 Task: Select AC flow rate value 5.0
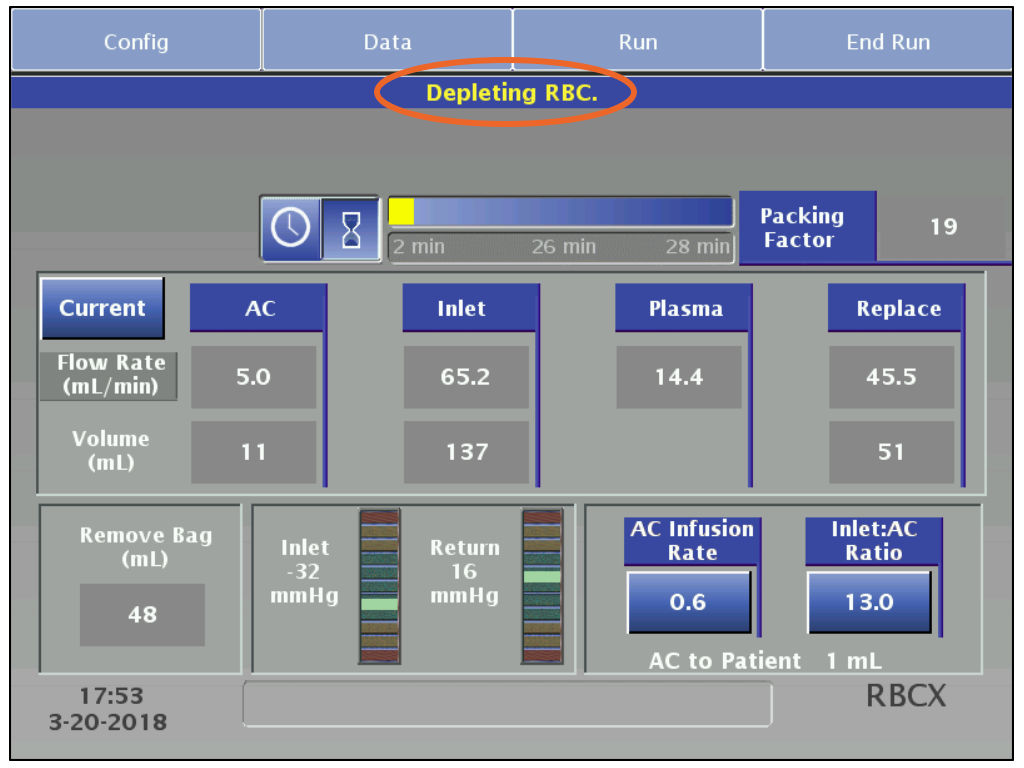tap(253, 377)
